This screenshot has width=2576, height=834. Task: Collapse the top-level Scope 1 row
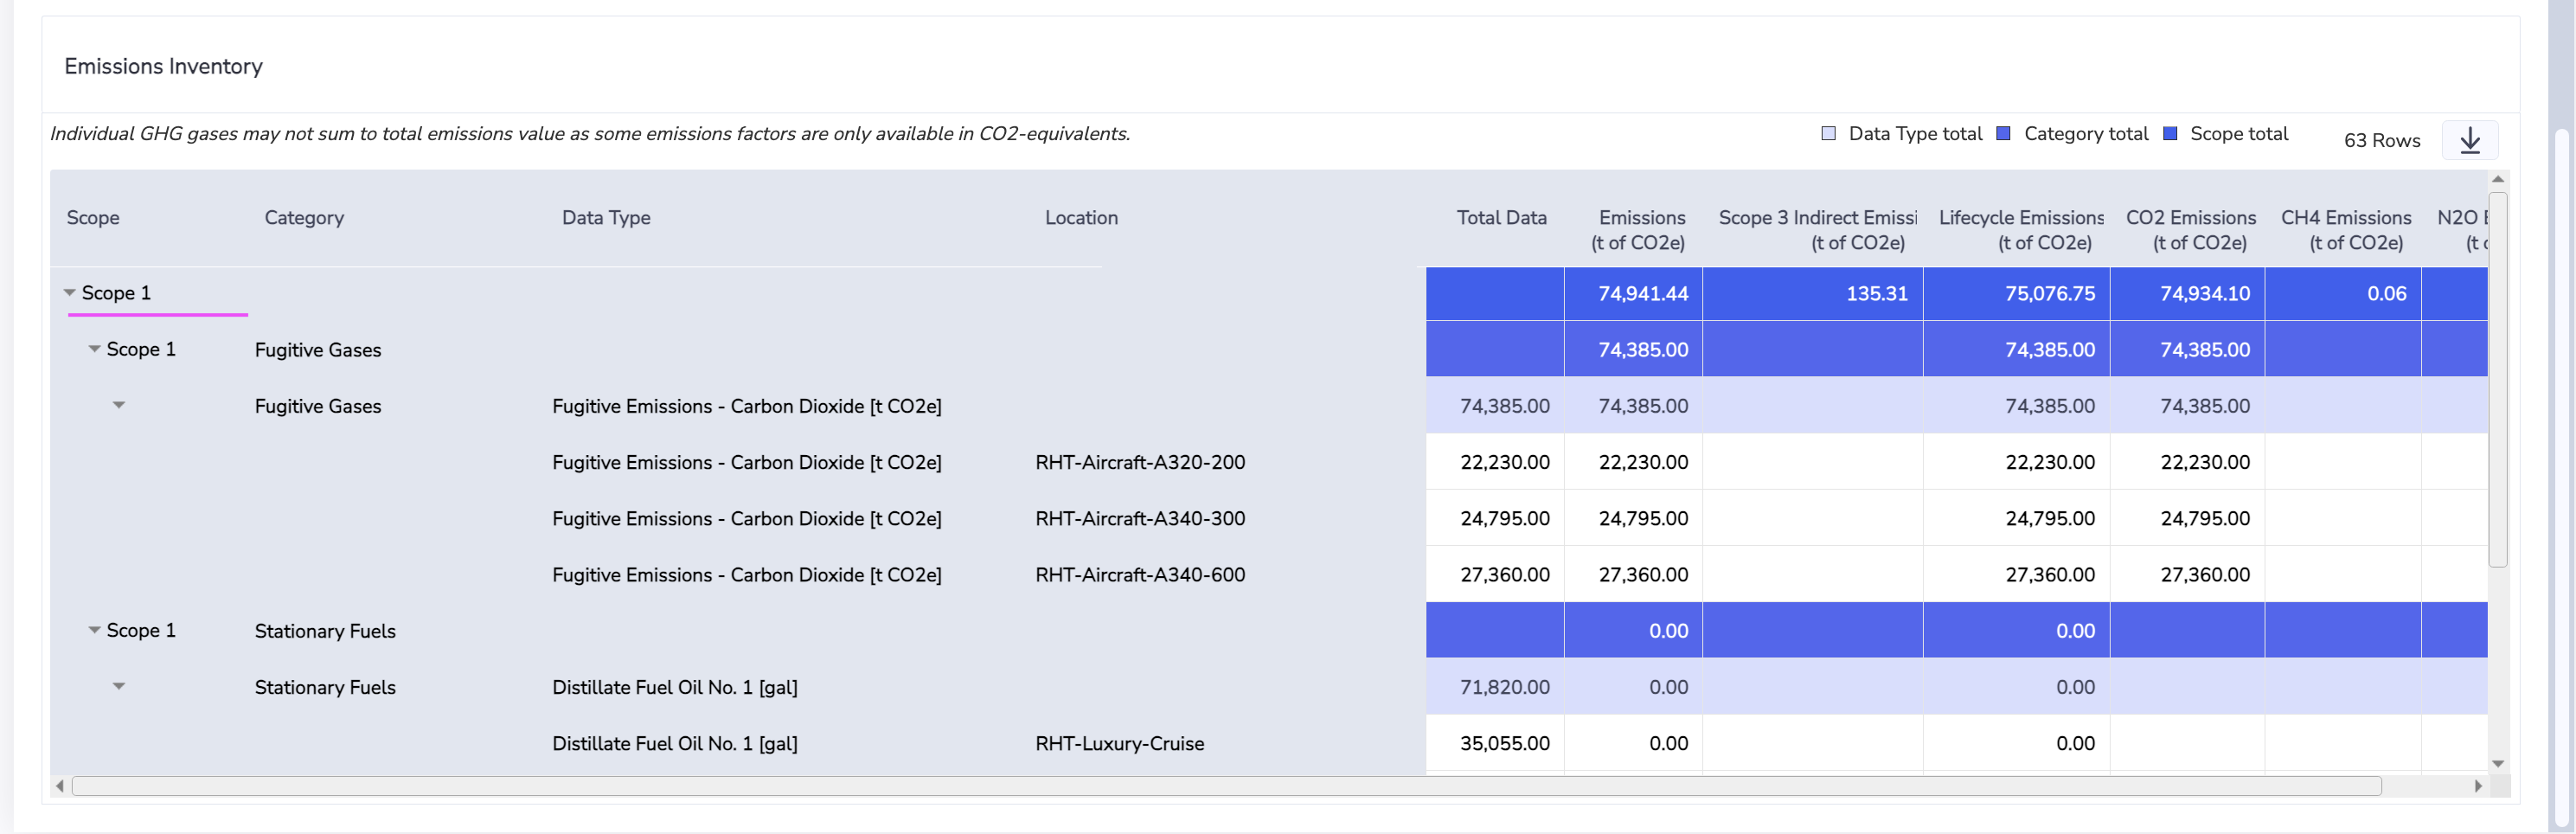(x=70, y=293)
